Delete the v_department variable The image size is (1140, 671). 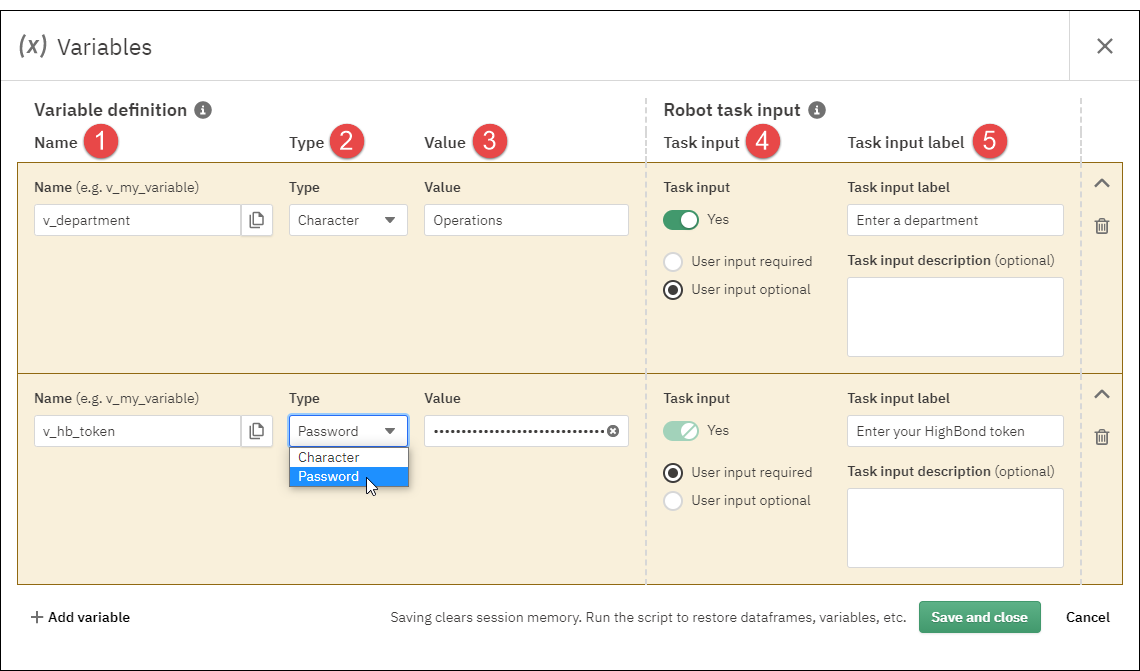point(1102,226)
